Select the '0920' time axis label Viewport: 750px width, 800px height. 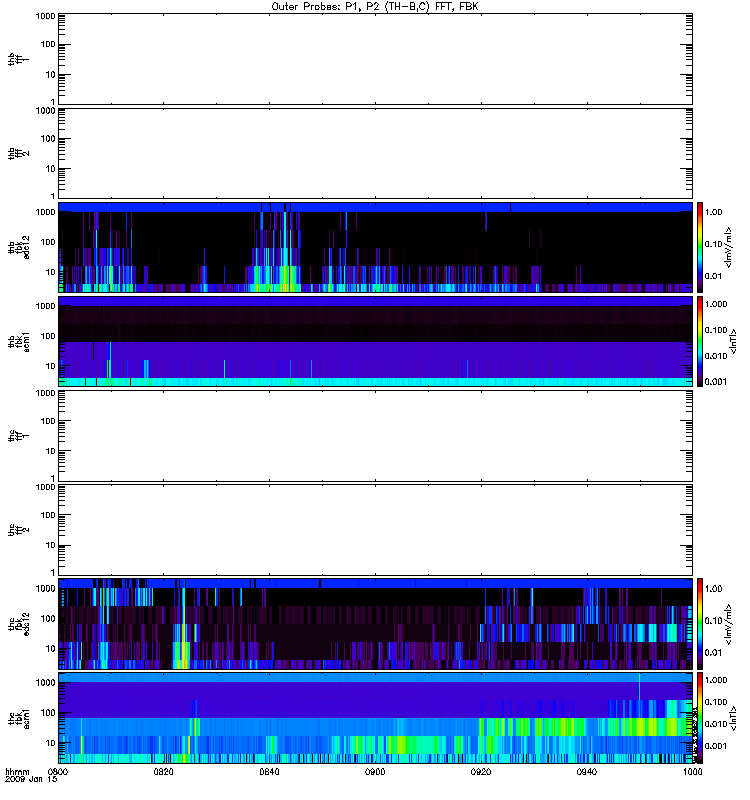481,771
